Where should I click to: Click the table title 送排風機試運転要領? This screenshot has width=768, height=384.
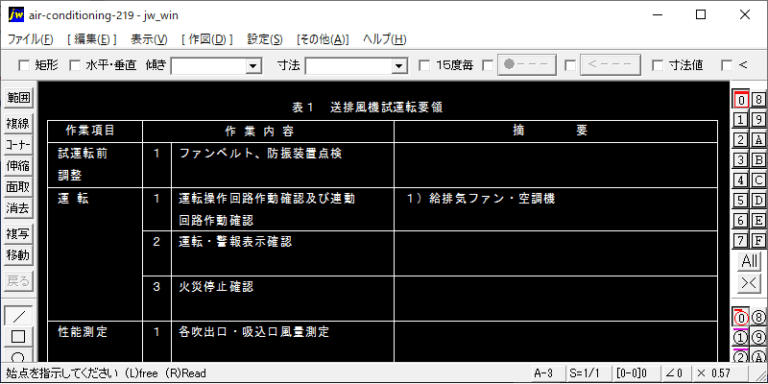[x=386, y=108]
